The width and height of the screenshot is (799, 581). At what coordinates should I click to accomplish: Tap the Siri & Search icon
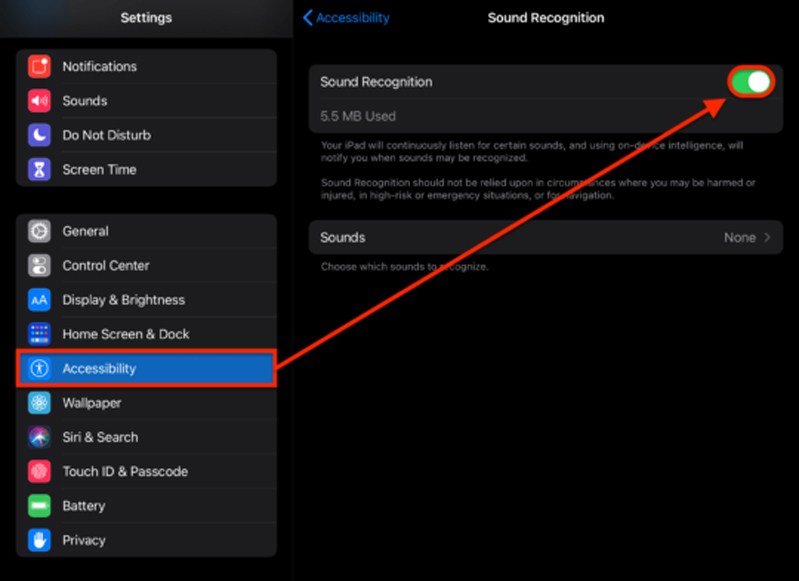tap(39, 437)
